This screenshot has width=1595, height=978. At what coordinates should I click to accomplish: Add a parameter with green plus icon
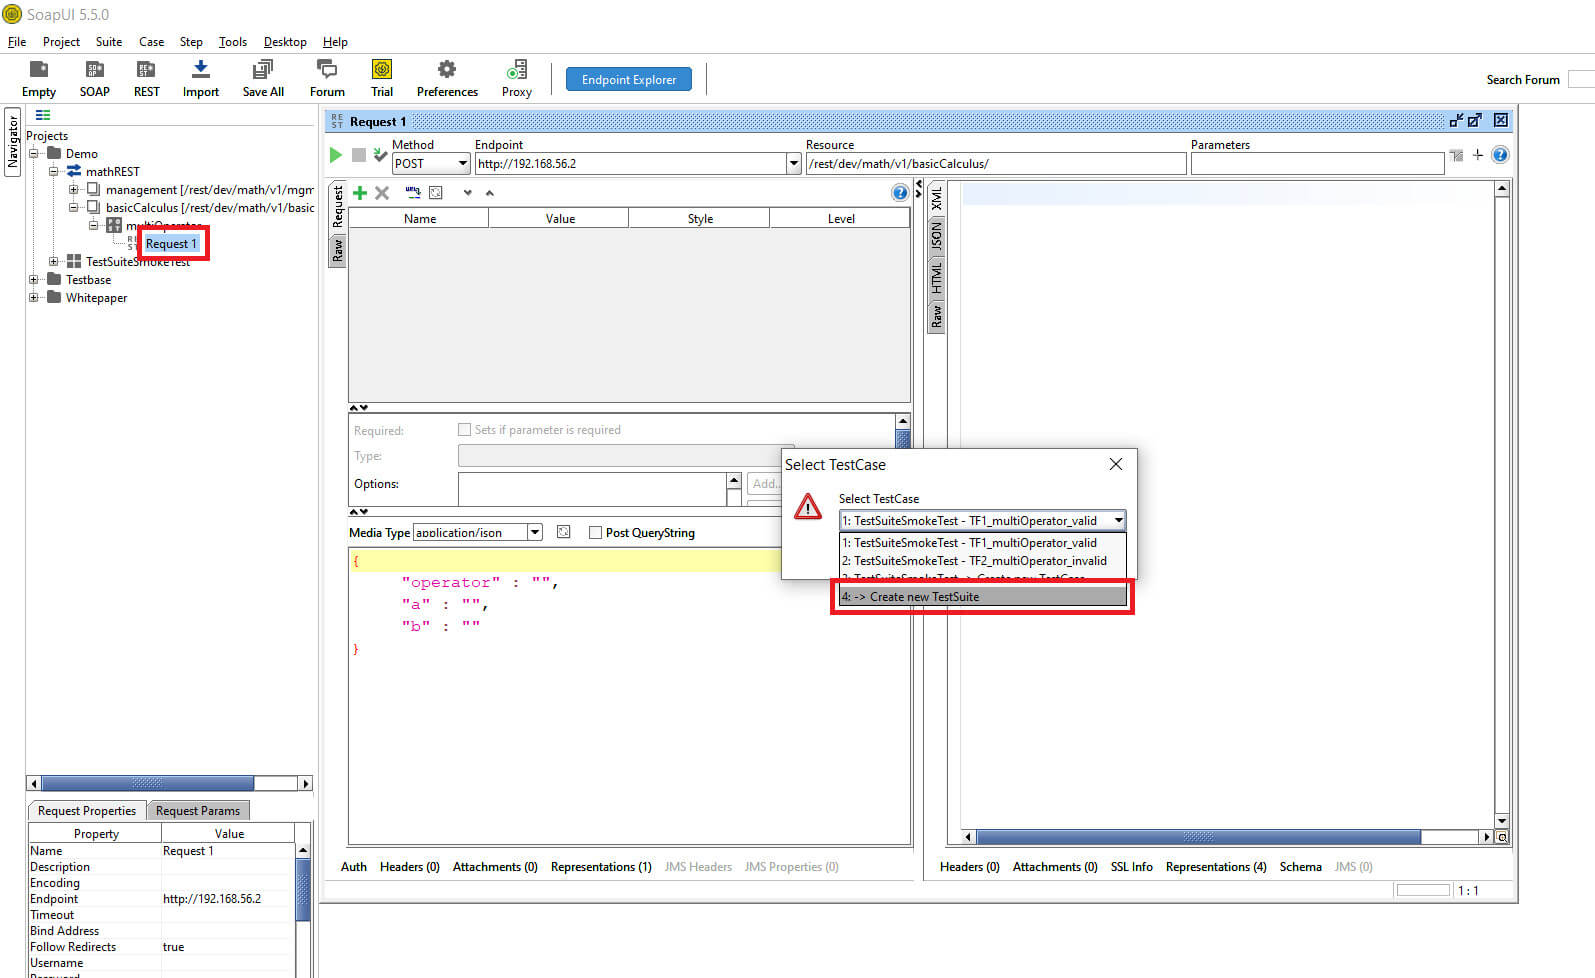(360, 193)
